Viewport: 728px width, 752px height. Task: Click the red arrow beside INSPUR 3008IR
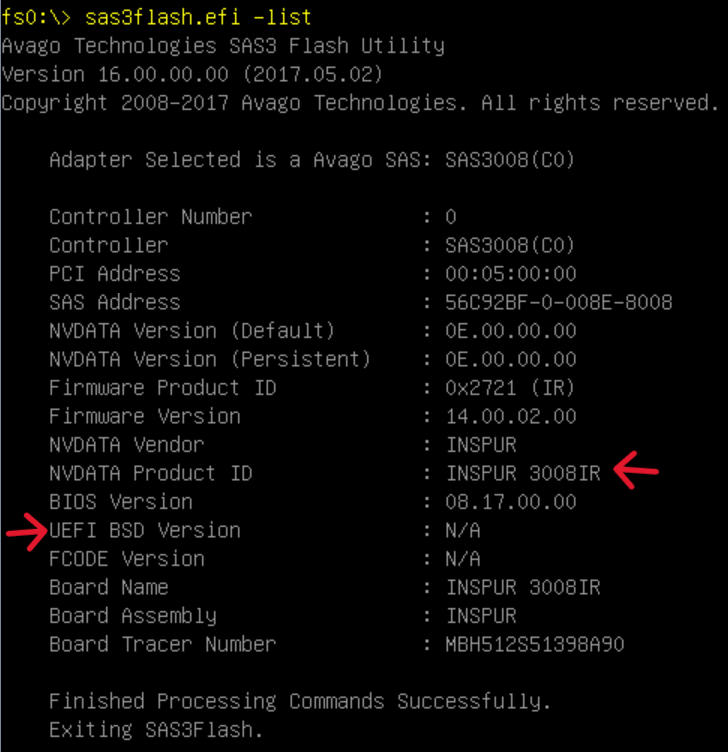pos(635,468)
